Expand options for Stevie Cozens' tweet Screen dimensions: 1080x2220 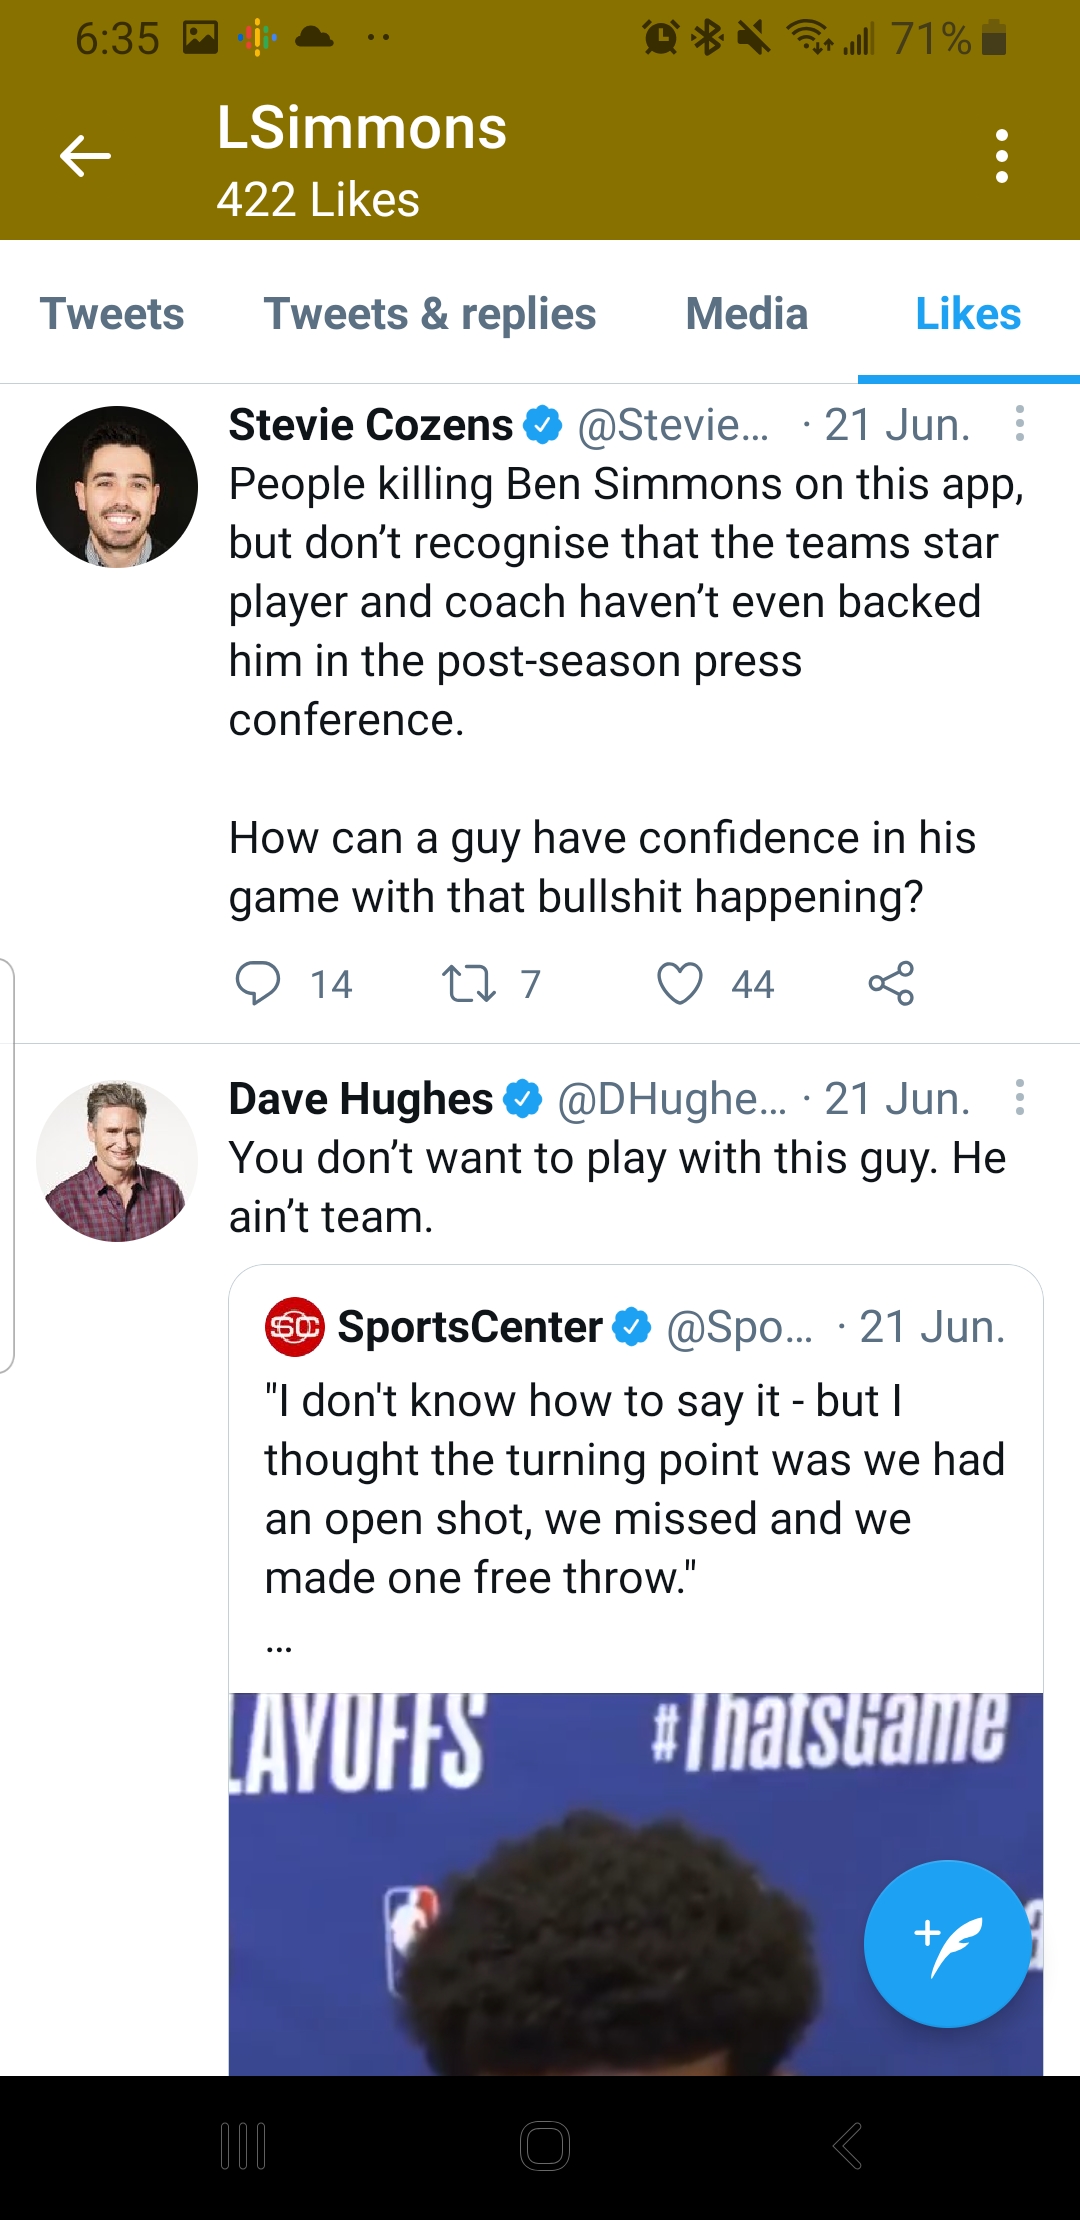(x=1019, y=424)
